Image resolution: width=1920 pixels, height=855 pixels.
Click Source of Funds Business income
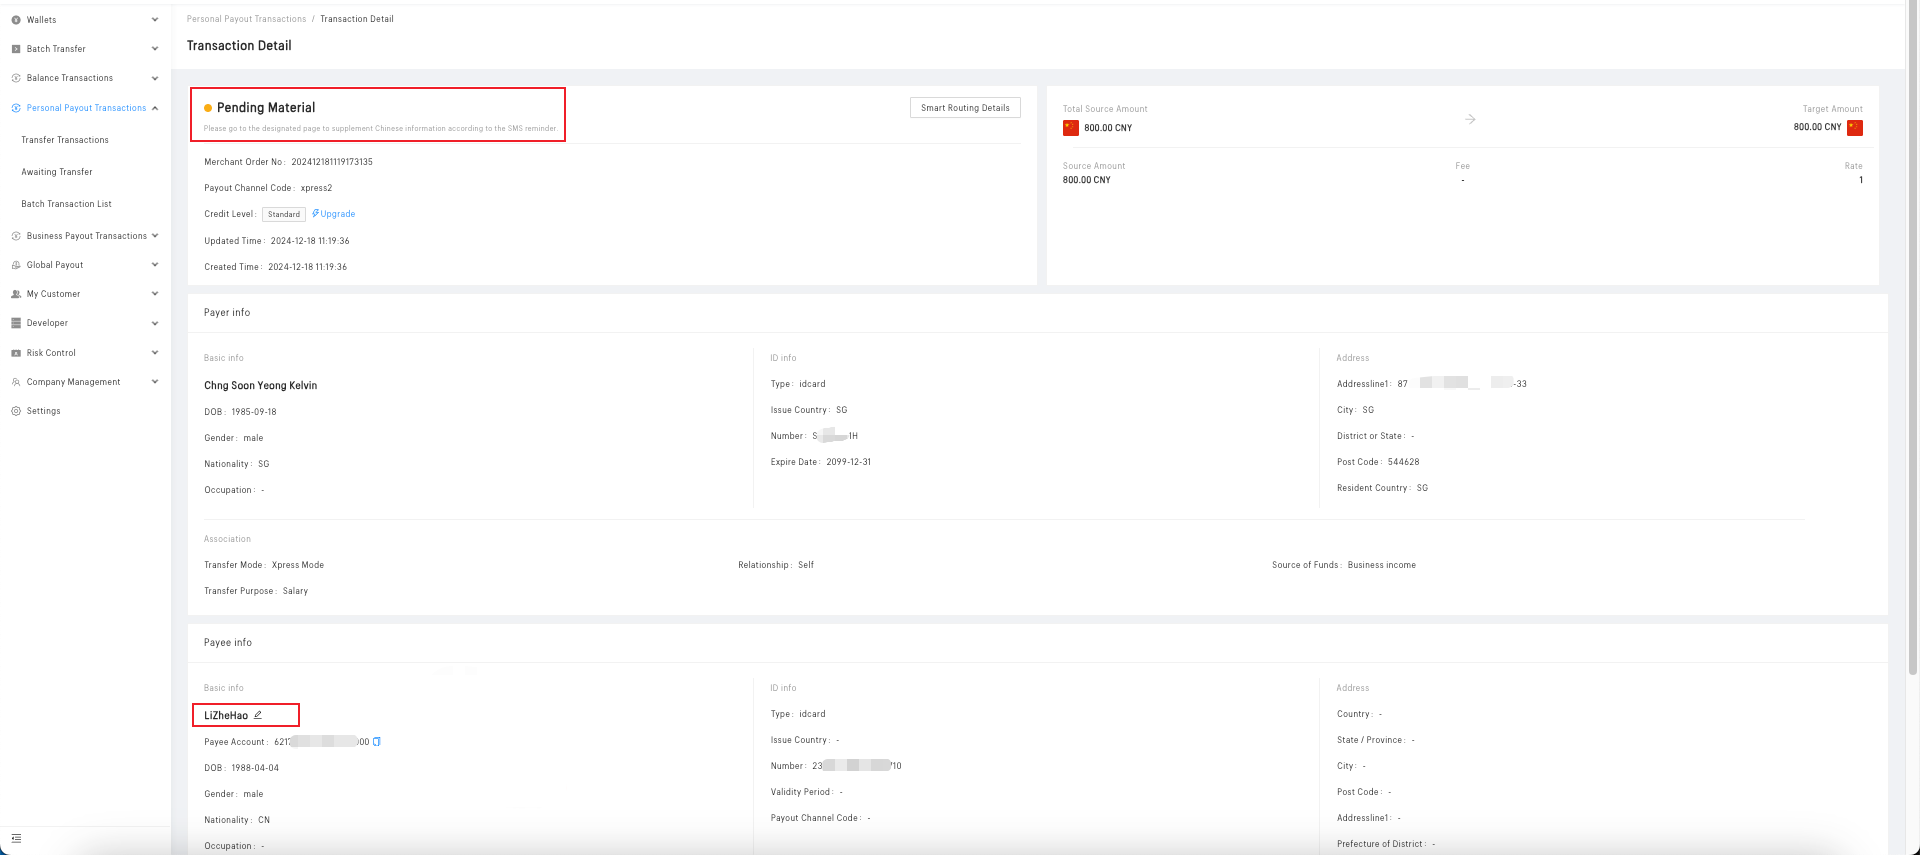point(1344,565)
